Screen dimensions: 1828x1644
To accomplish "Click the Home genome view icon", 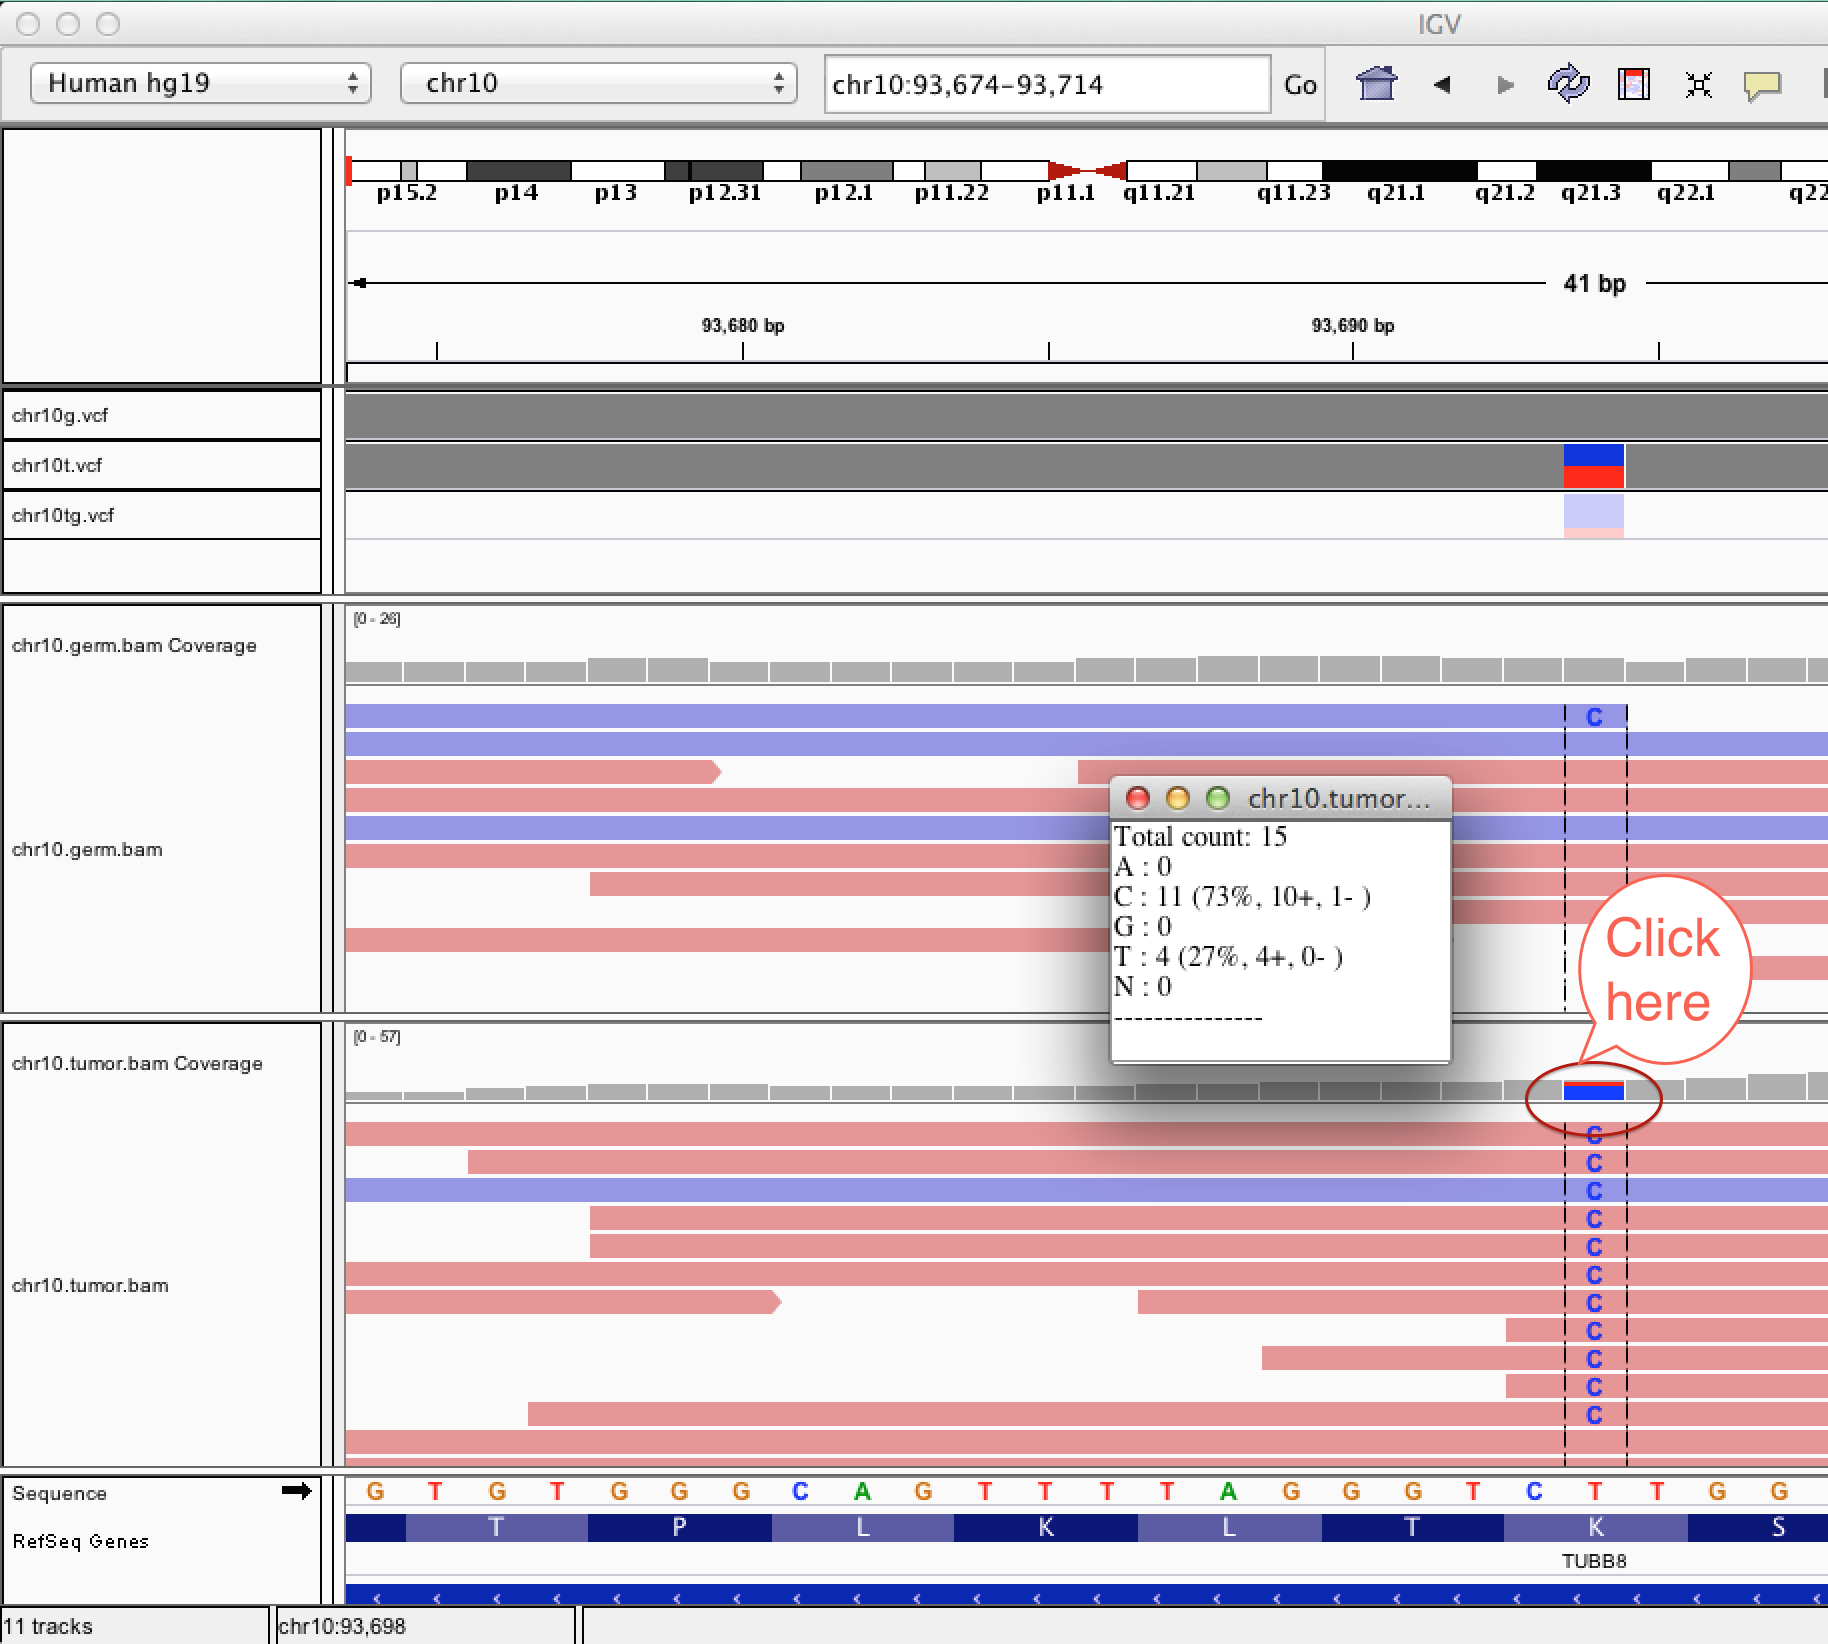I will (x=1376, y=84).
